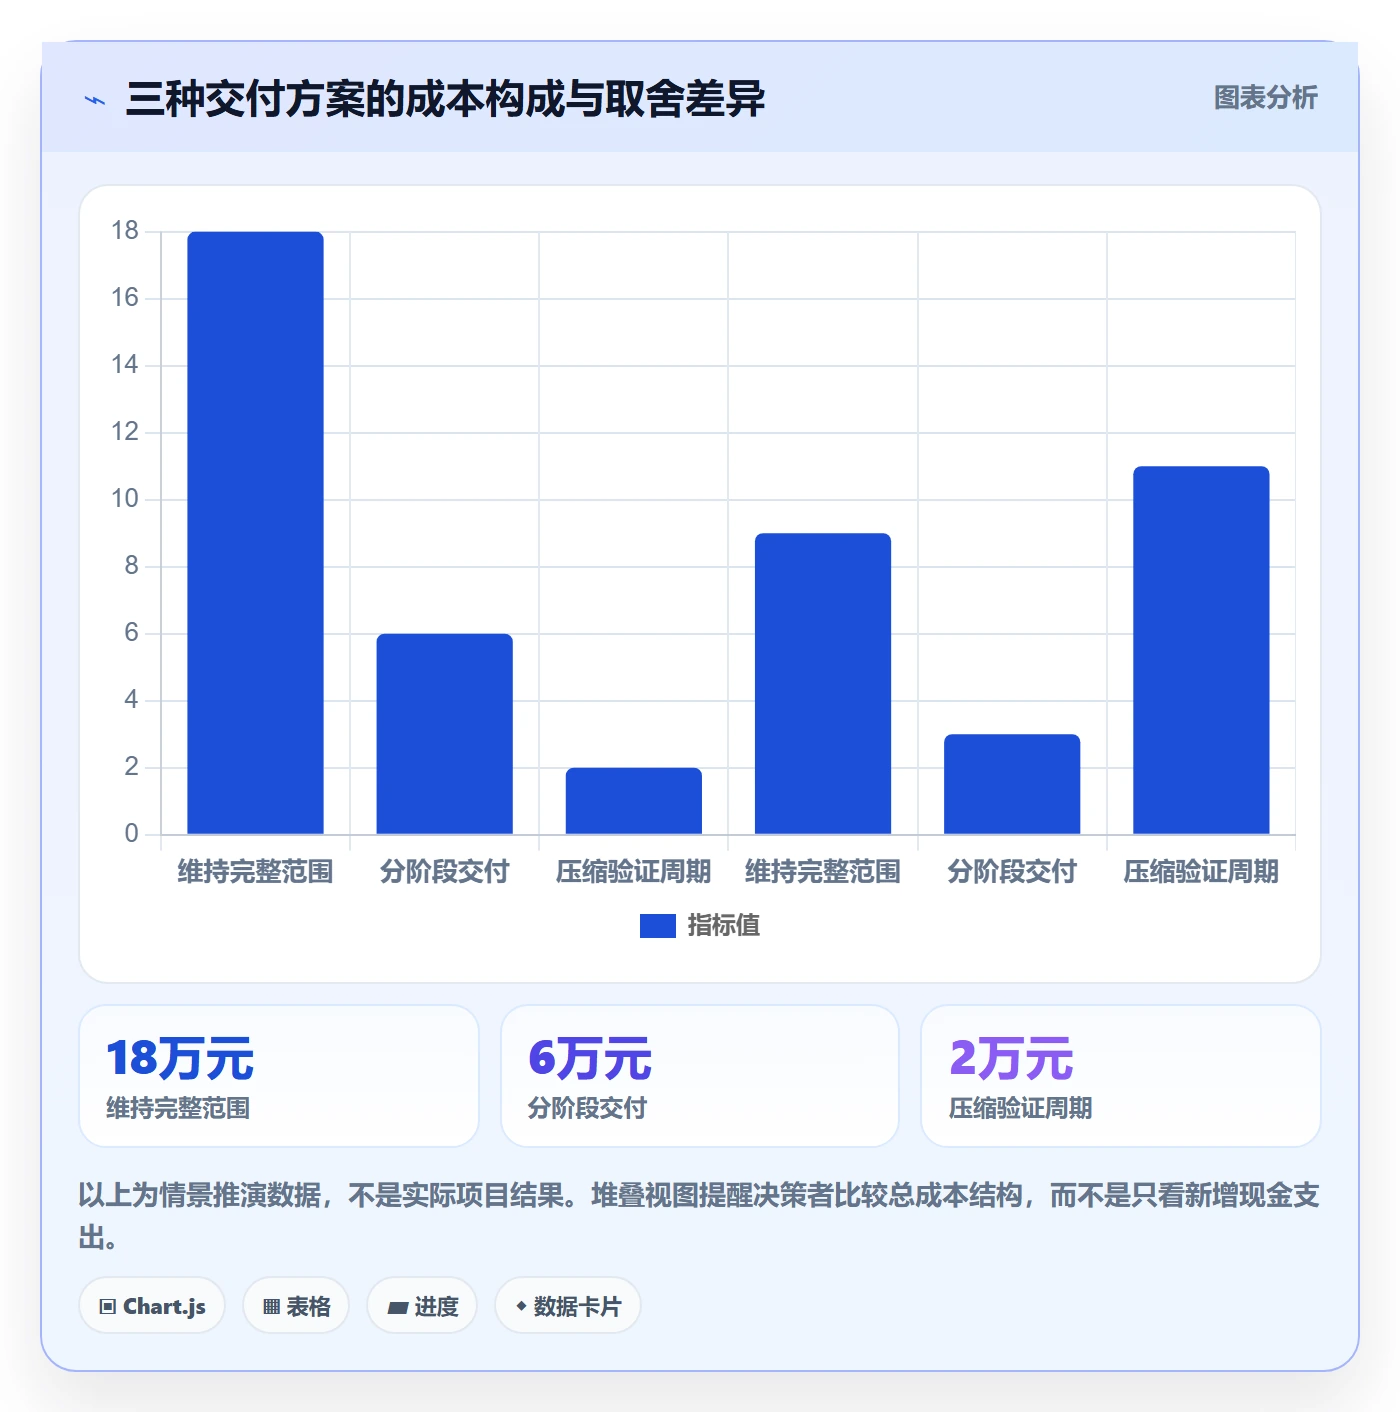The height and width of the screenshot is (1412, 1400).
Task: Click the lightning icon beside the title
Action: [95, 100]
